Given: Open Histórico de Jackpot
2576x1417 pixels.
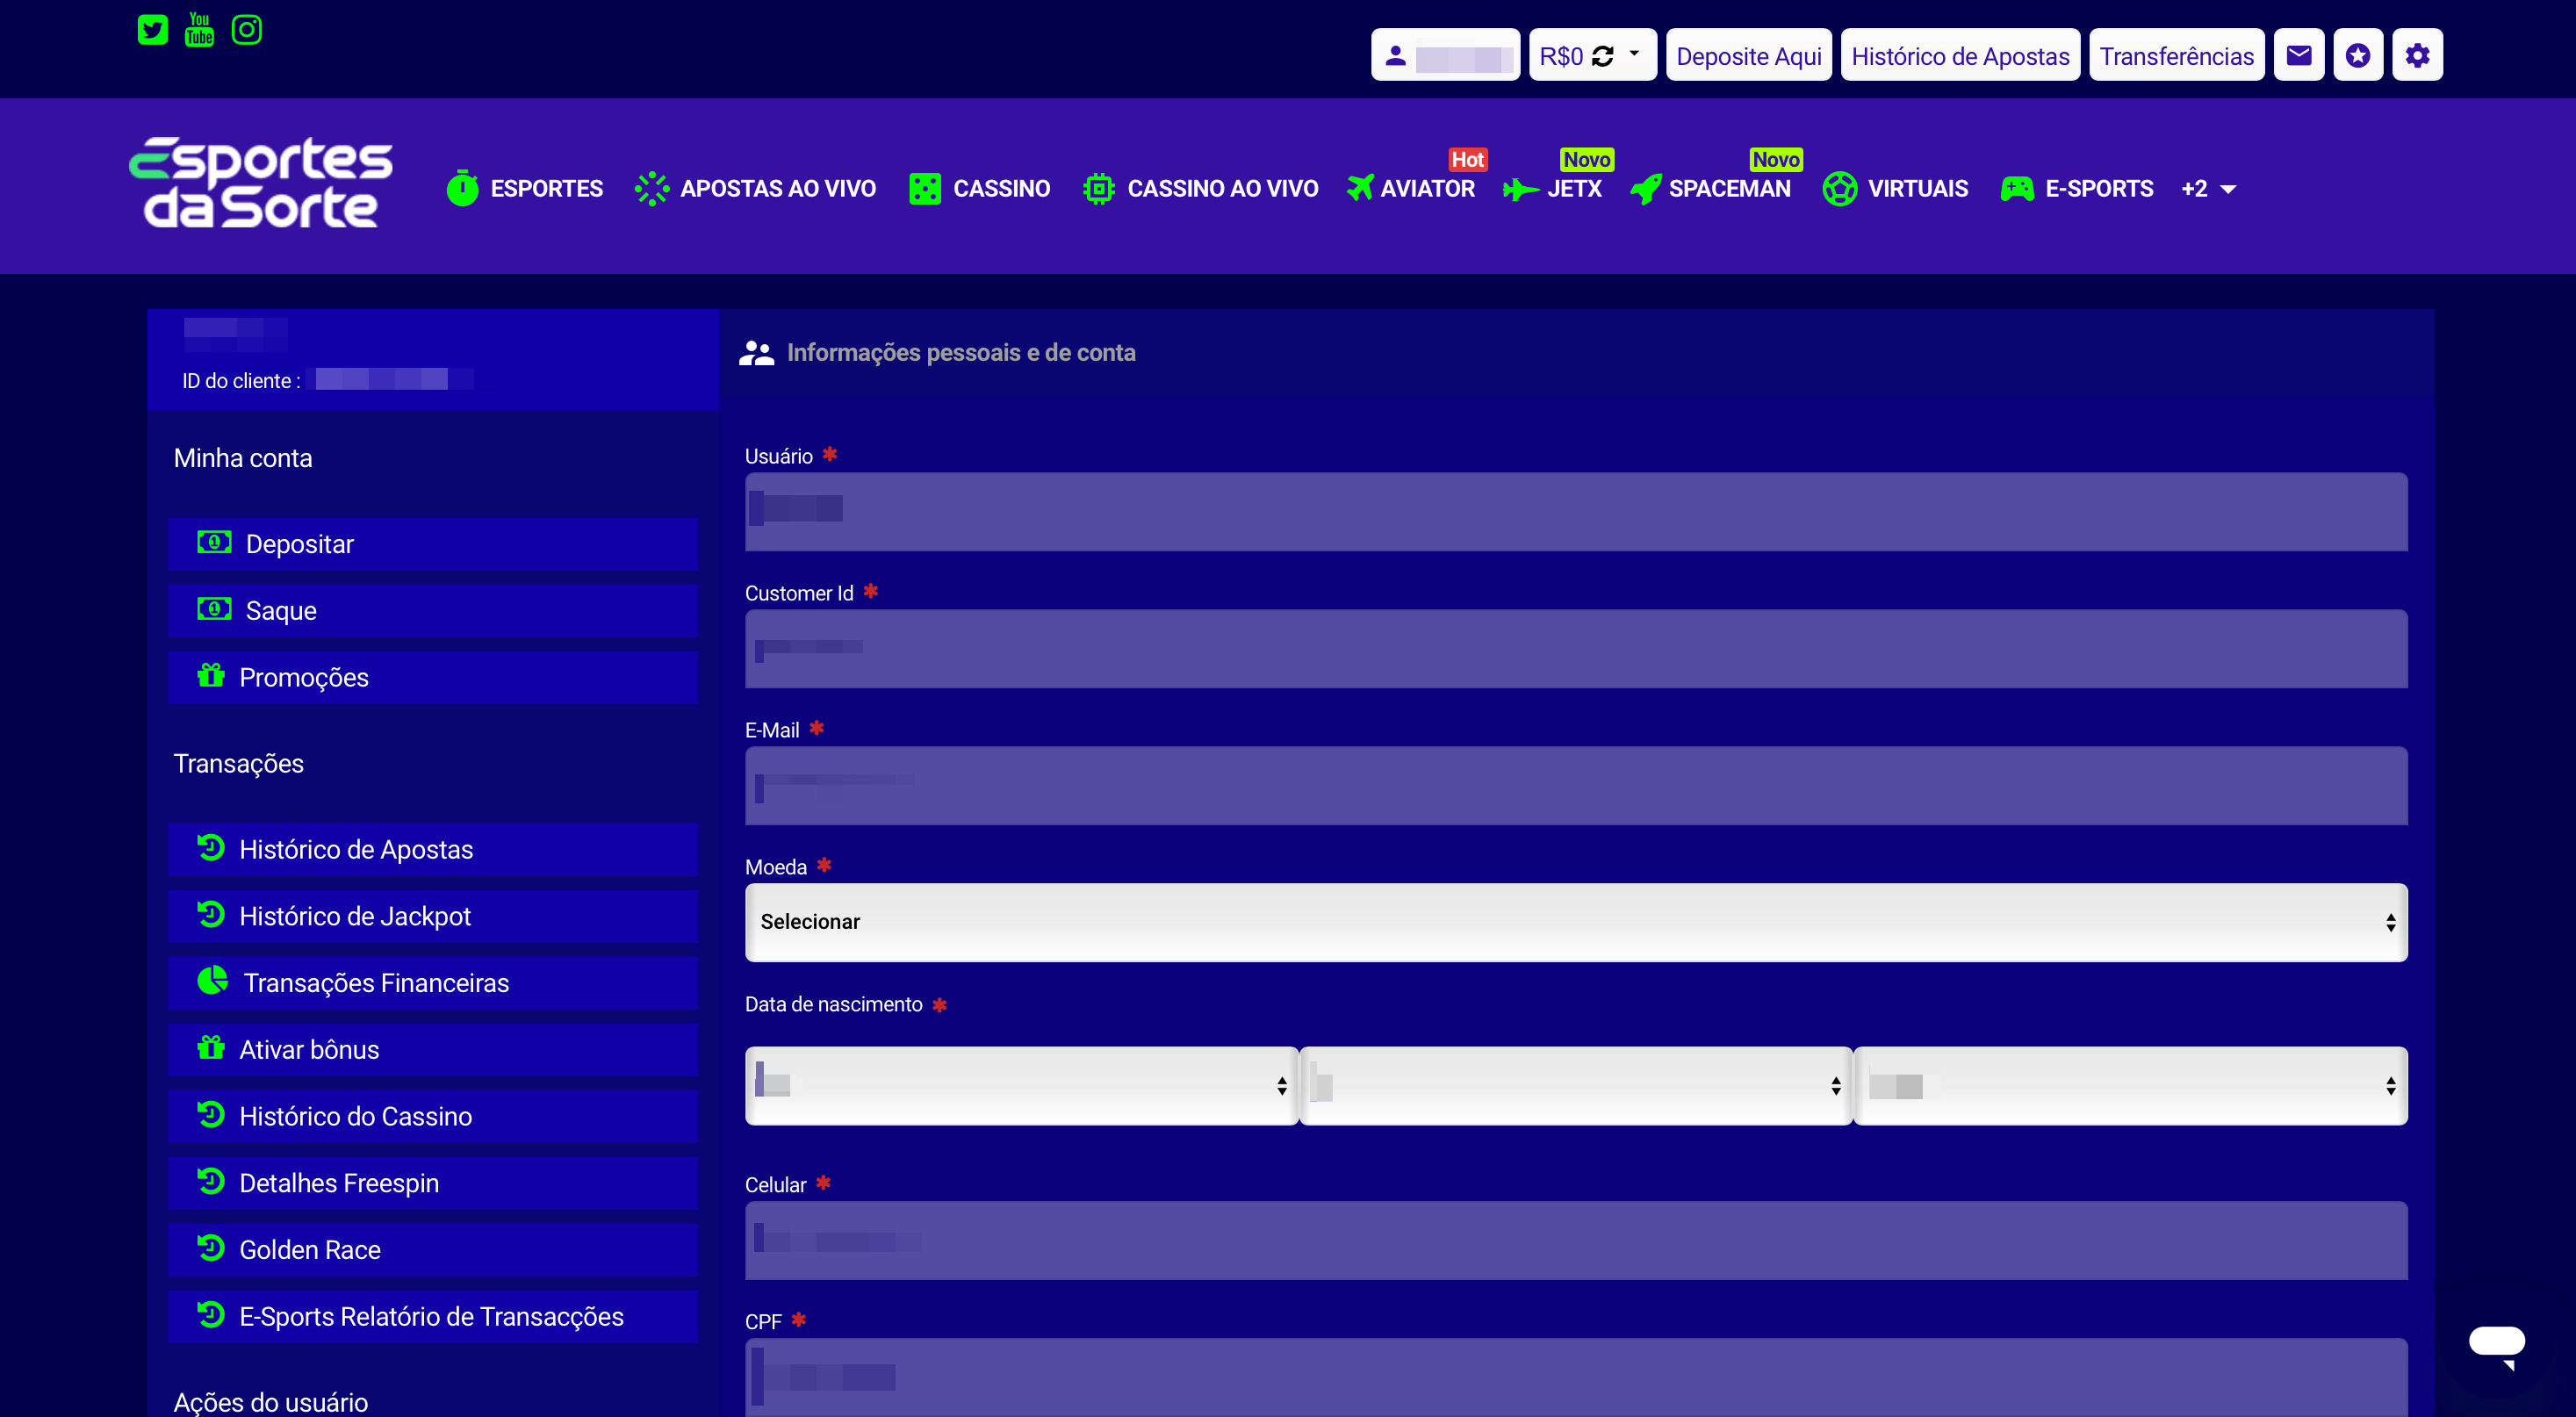Looking at the screenshot, I should (x=433, y=917).
